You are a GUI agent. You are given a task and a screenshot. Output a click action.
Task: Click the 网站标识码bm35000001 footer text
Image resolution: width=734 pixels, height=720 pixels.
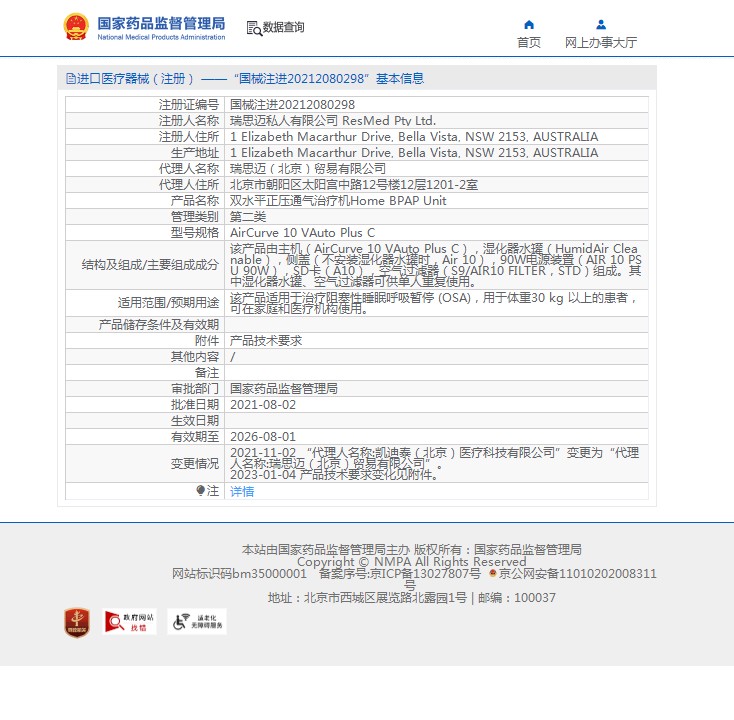[x=239, y=573]
